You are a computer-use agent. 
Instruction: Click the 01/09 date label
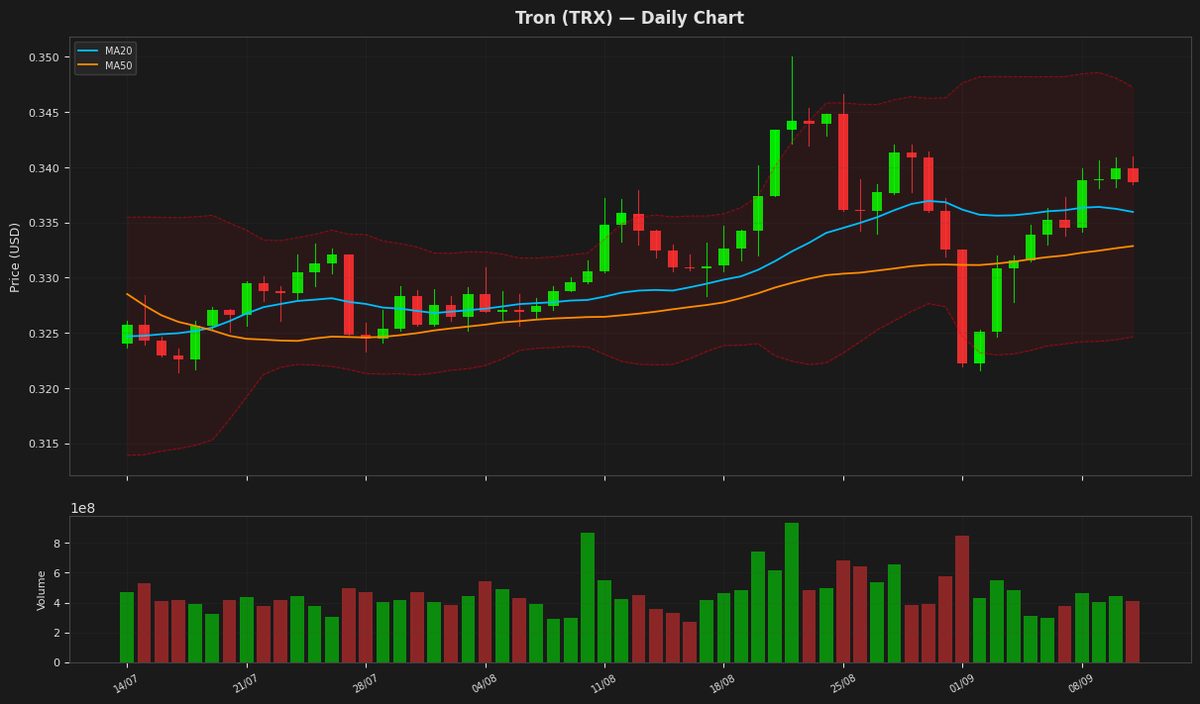961,682
